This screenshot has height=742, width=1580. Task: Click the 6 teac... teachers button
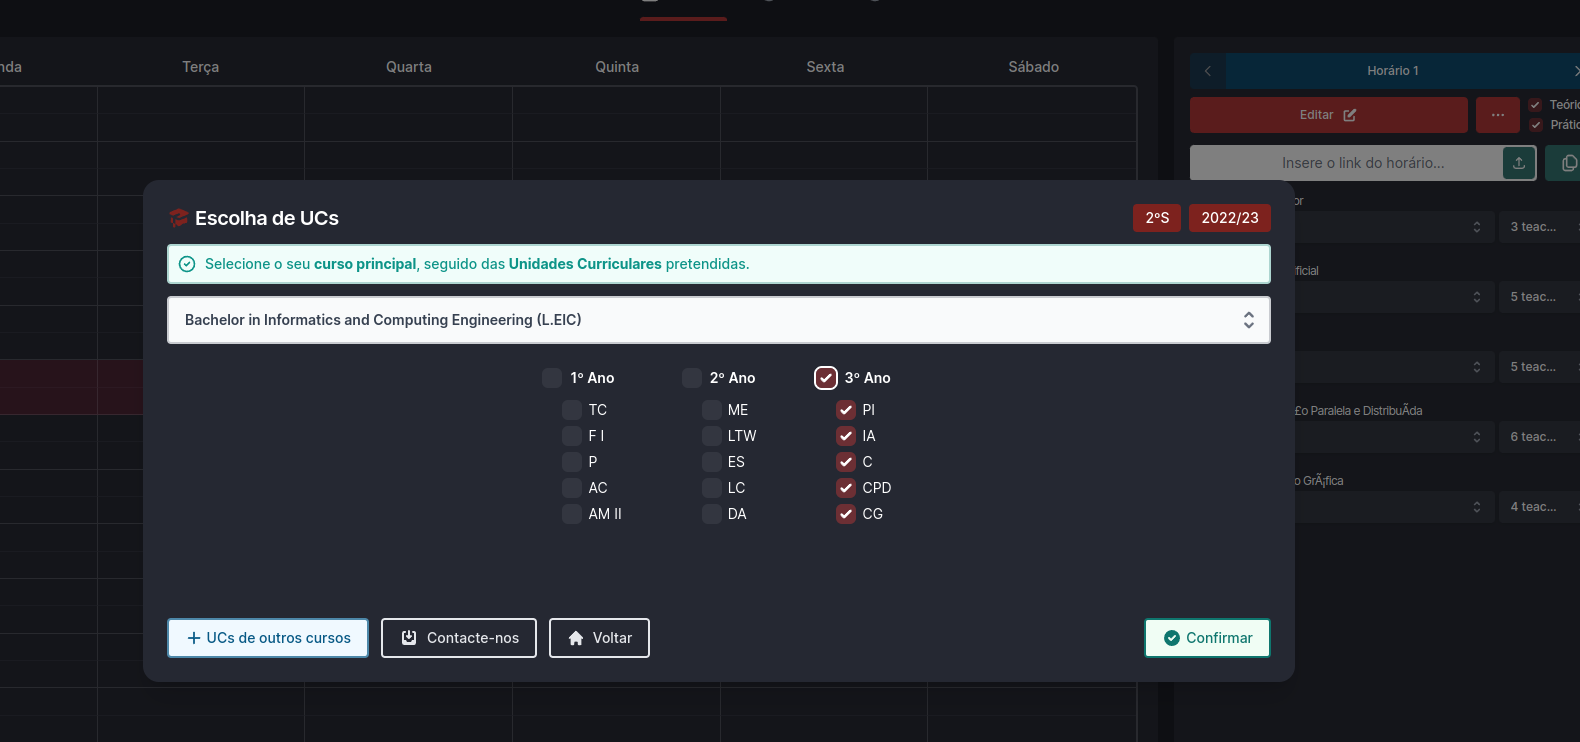pos(1537,437)
